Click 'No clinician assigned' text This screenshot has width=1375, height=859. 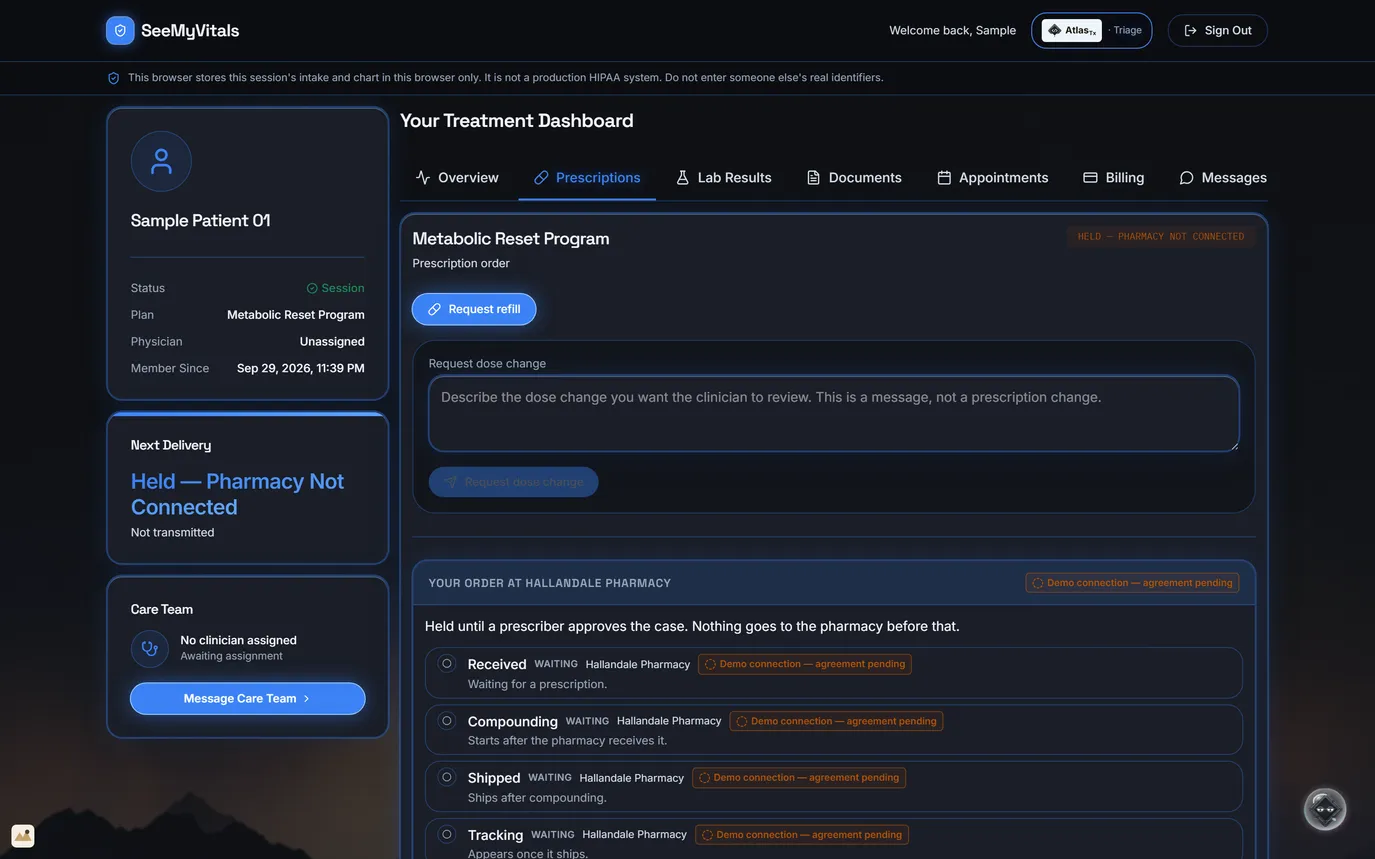click(x=238, y=640)
